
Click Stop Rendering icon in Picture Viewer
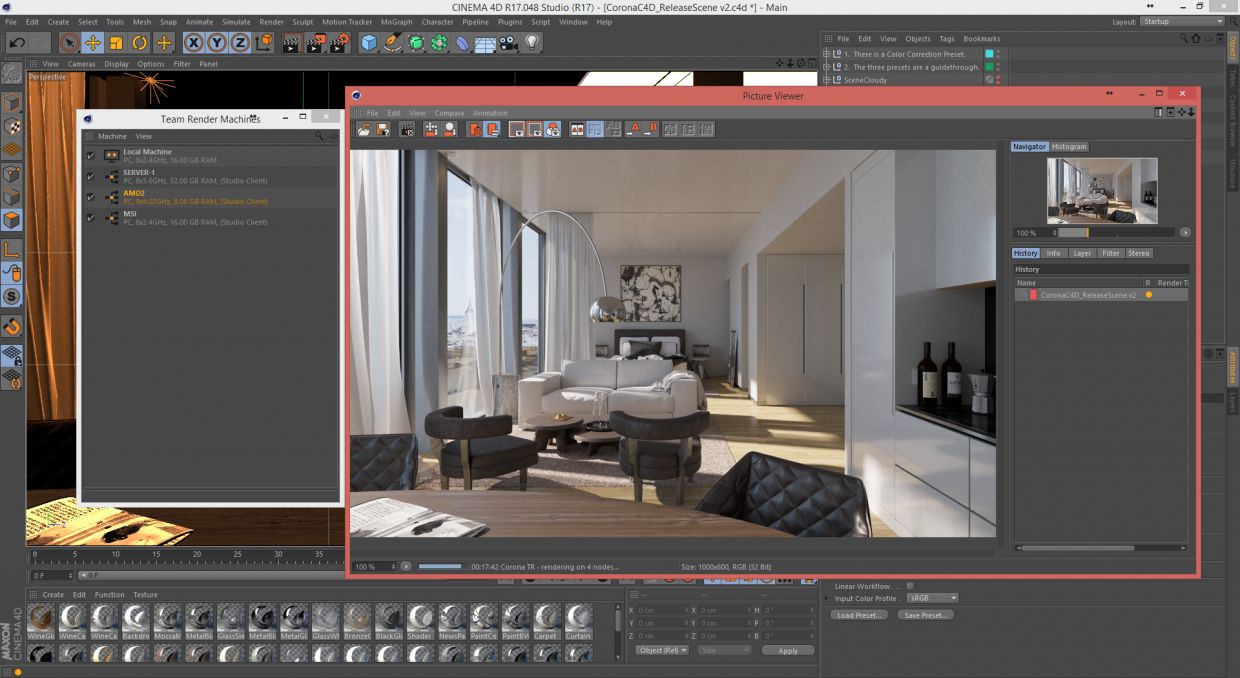tap(407, 129)
